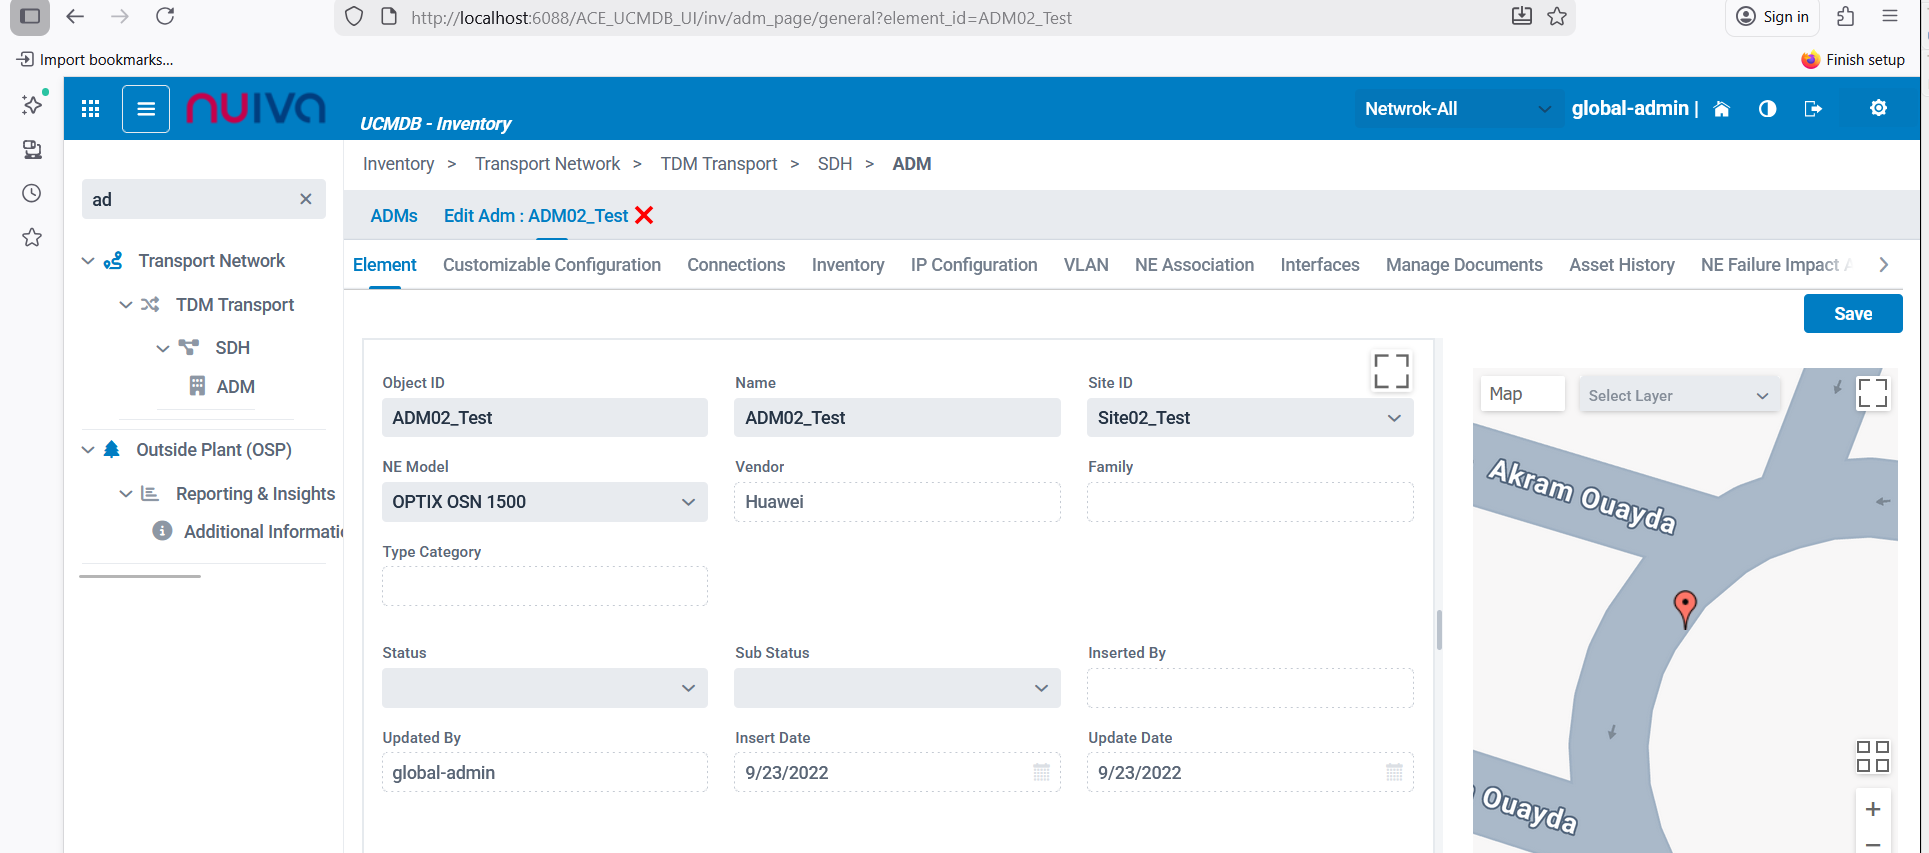Toggle dark/light contrast theme icon
The height and width of the screenshot is (853, 1929).
1767,109
